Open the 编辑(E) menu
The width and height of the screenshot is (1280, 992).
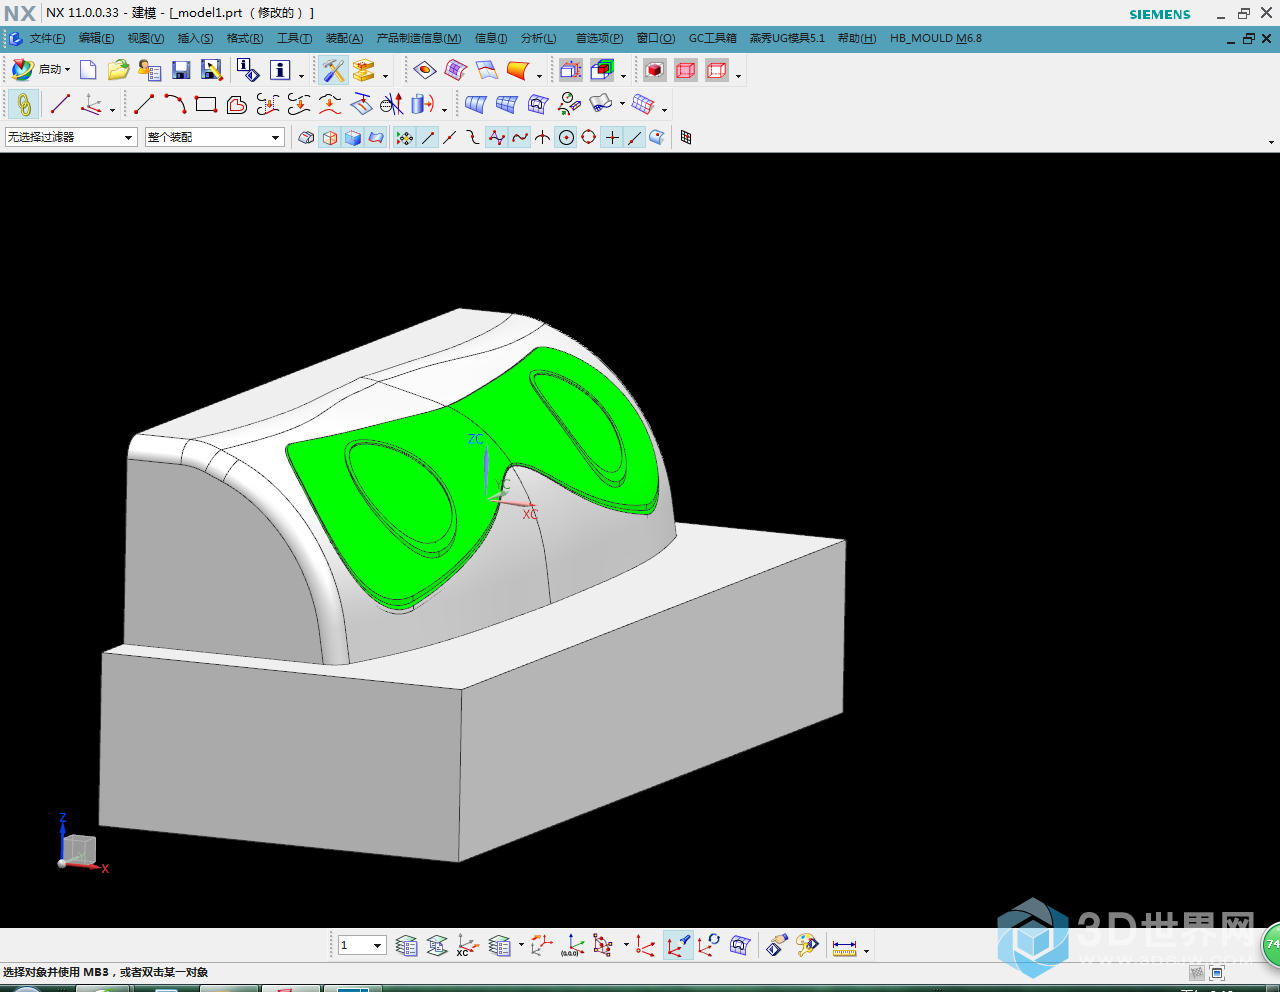(96, 38)
